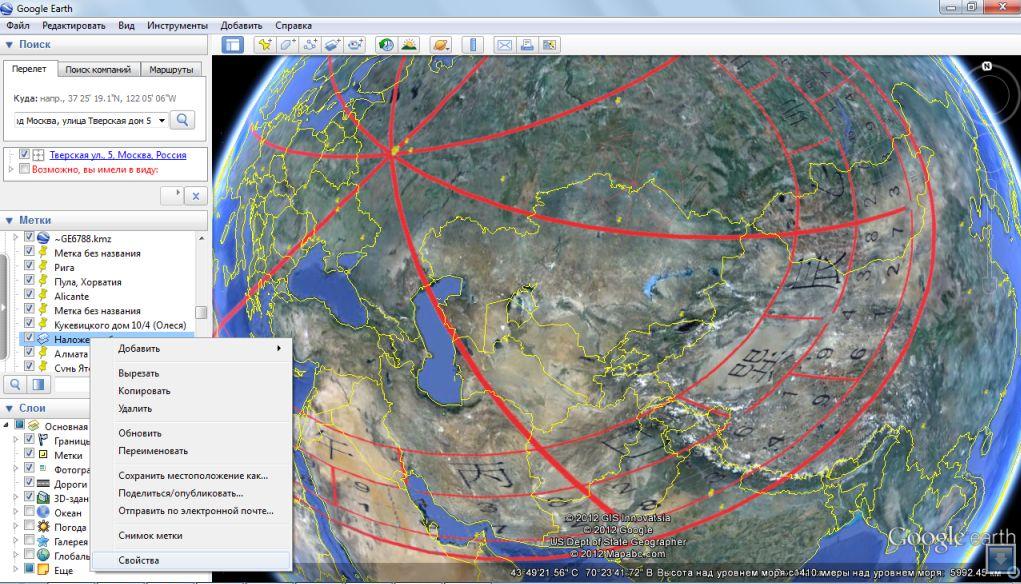This screenshot has width=1021, height=584.
Task: Click the email envelope toolbar icon
Action: pyautogui.click(x=504, y=44)
